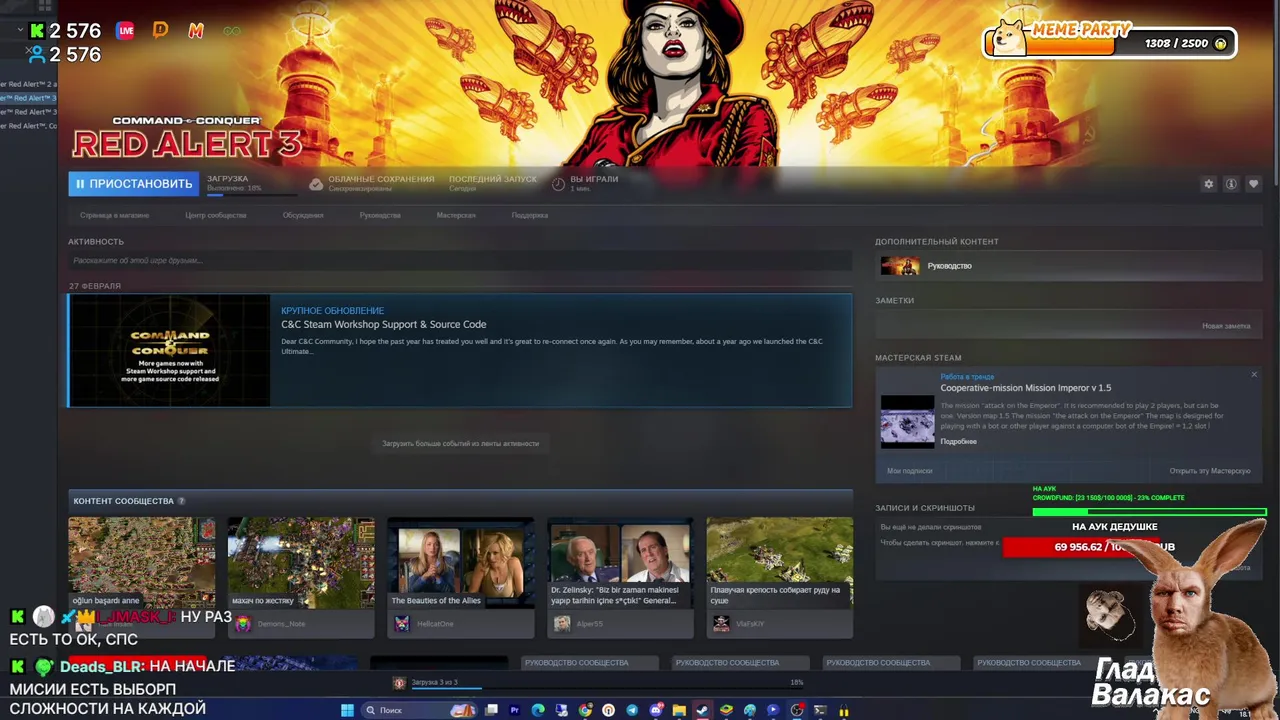Click HellcatOne author avatar

point(402,624)
